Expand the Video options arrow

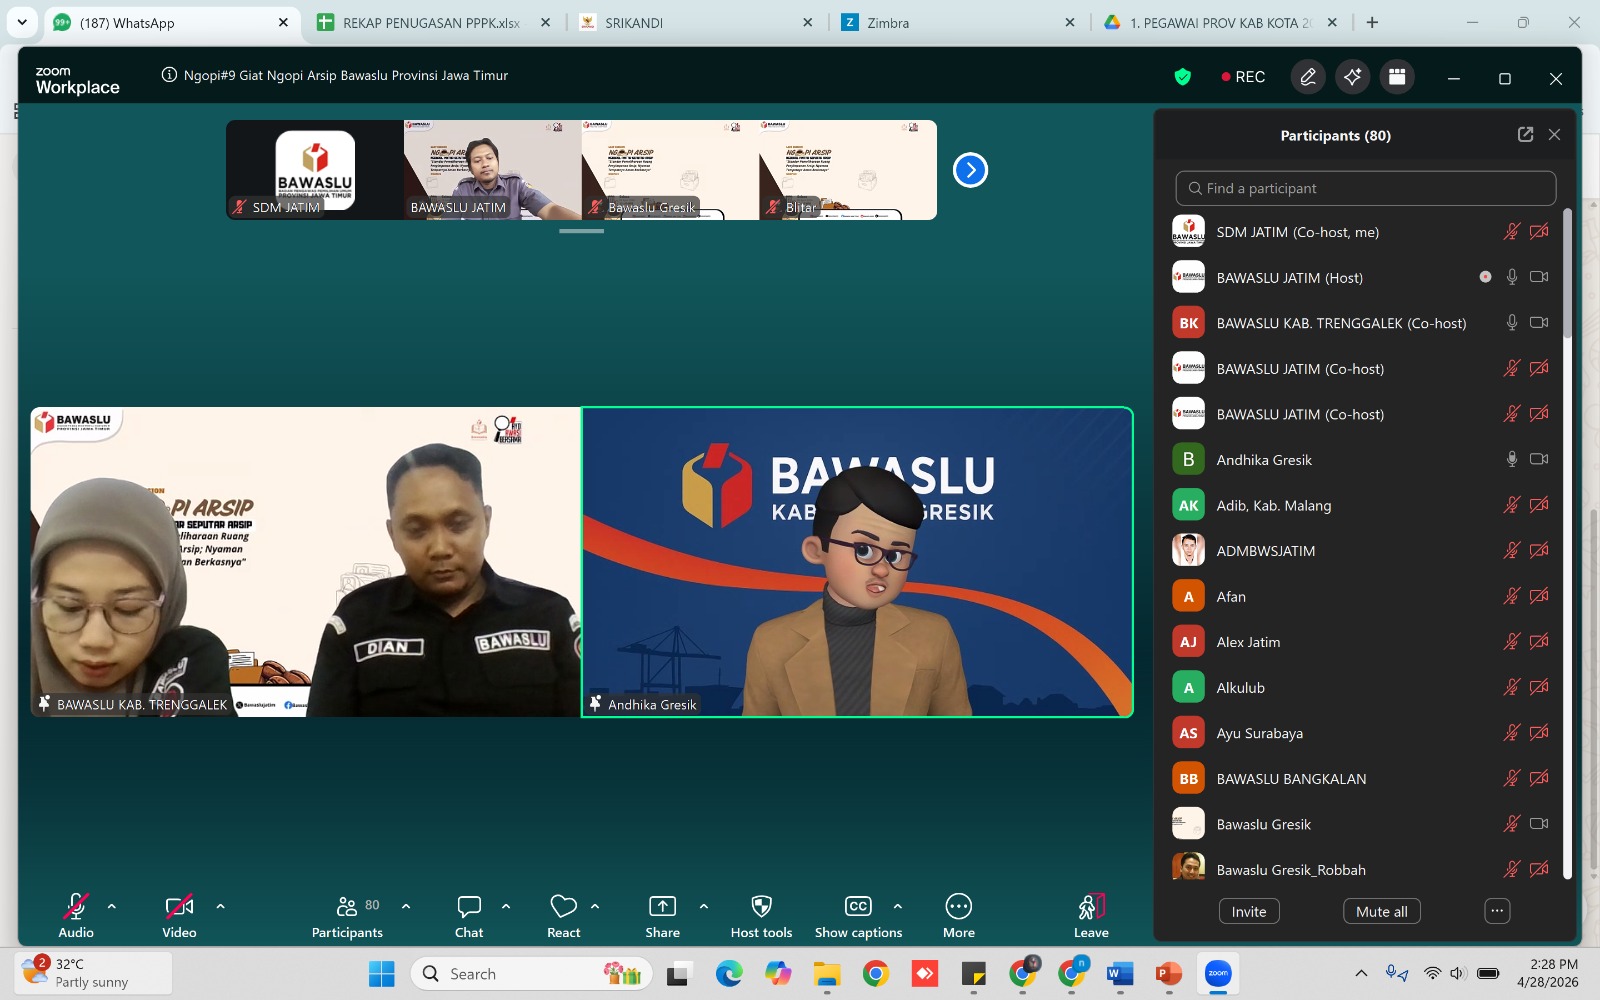pyautogui.click(x=220, y=906)
